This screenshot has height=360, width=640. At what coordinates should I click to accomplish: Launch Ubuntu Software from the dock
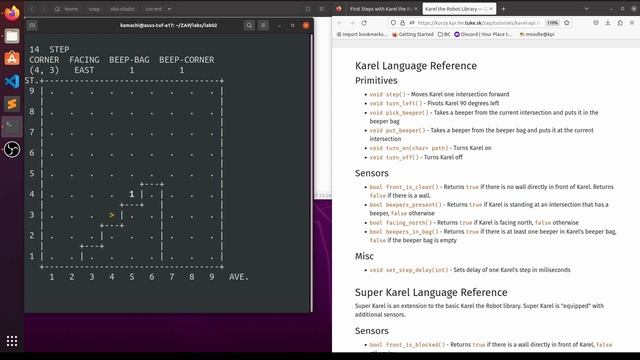tap(12, 58)
